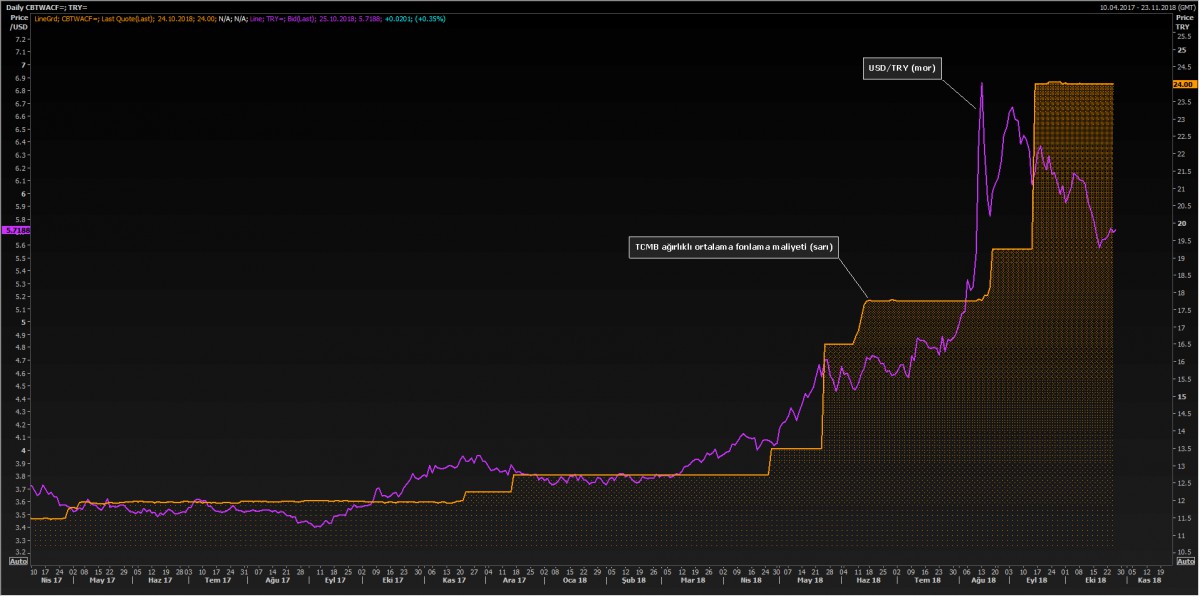Click the 'Price TRY' right axis header
Viewport: 1200px width, 597px height.
(1183, 22)
